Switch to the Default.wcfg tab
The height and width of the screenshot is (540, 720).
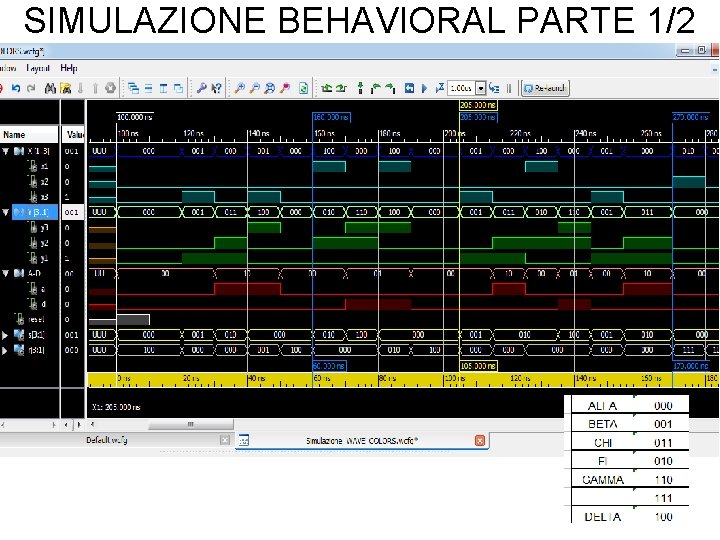(107, 440)
